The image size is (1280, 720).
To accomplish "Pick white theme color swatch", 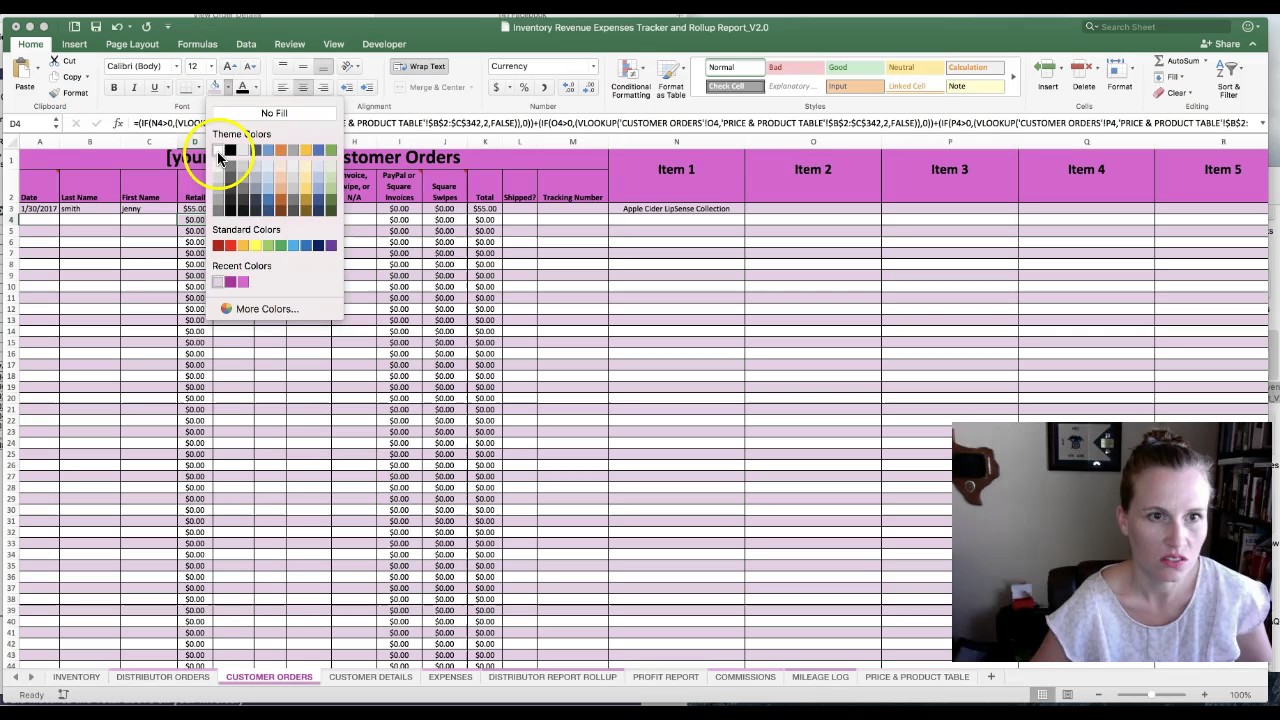I will click(218, 151).
